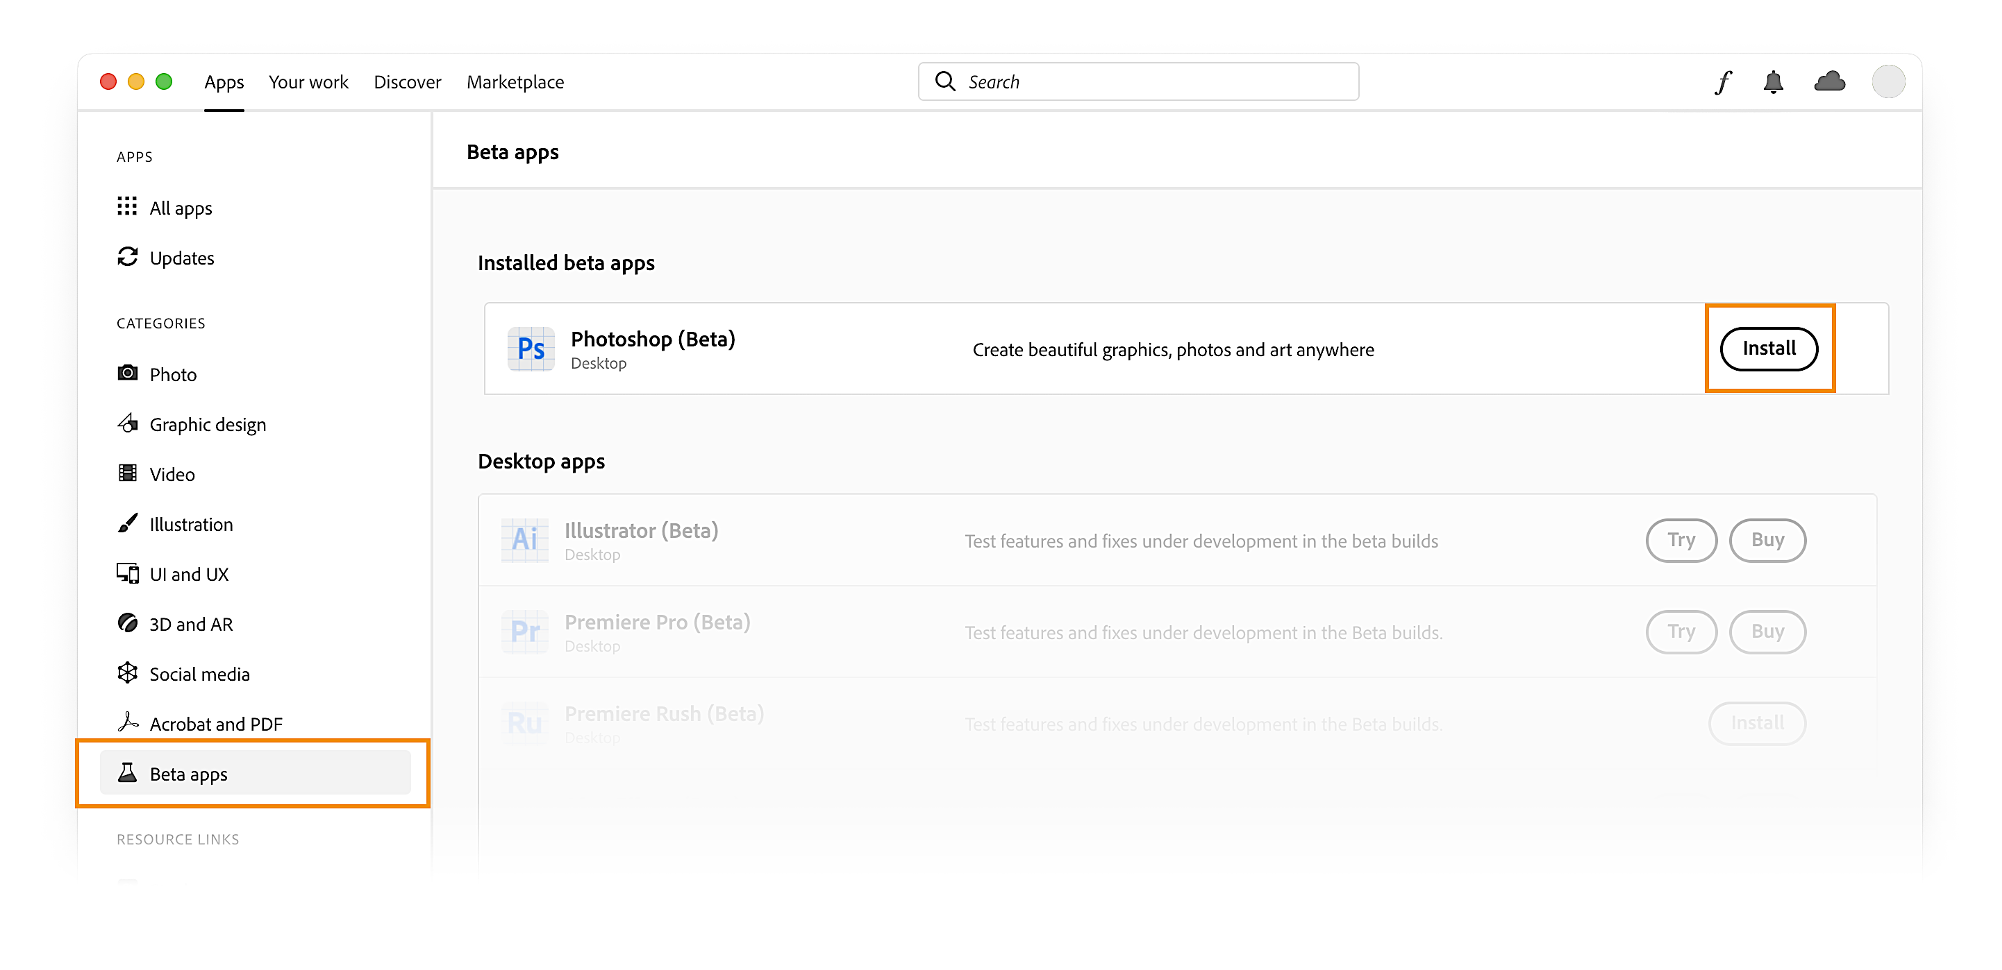The width and height of the screenshot is (2002, 970).
Task: Open notifications bell icon
Action: (1773, 82)
